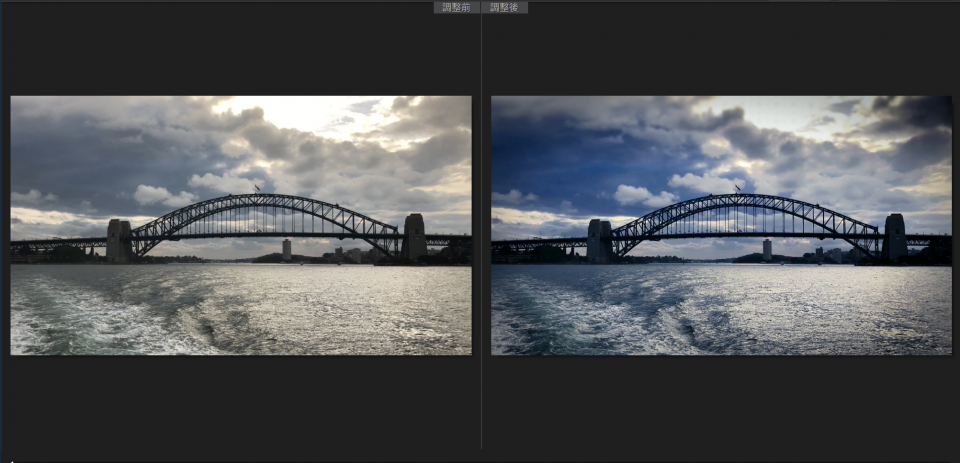Click the after-adjustment bridge photo
Screen dimensions: 960x463
coord(721,225)
